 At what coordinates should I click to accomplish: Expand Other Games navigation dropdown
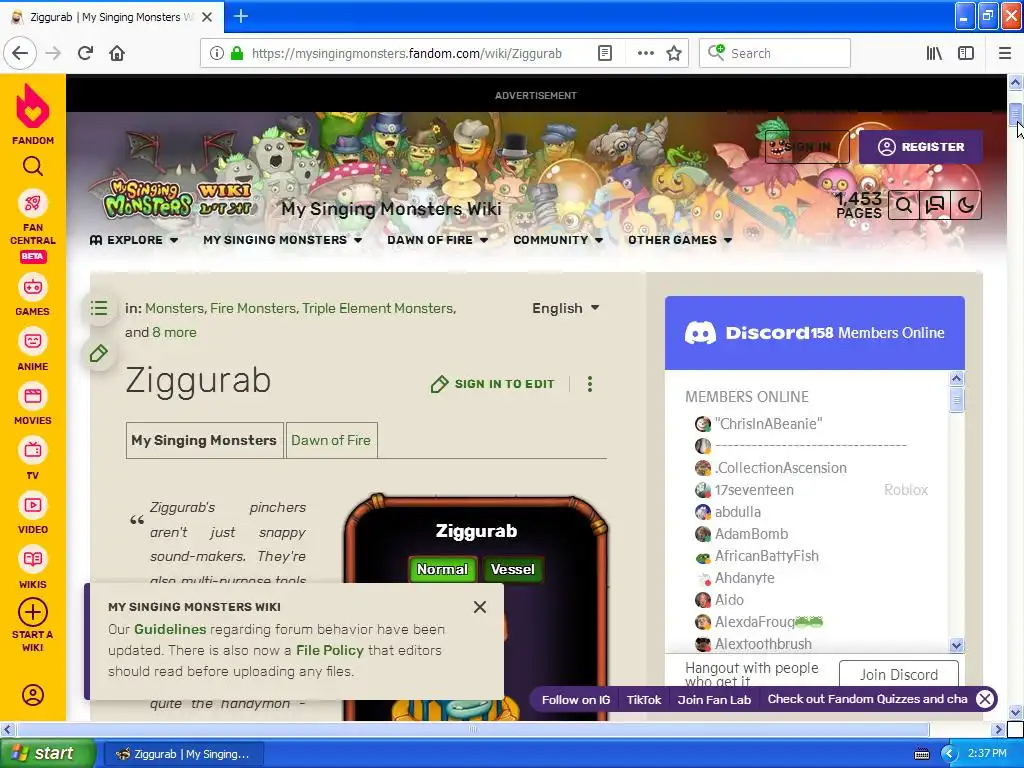[x=680, y=240]
